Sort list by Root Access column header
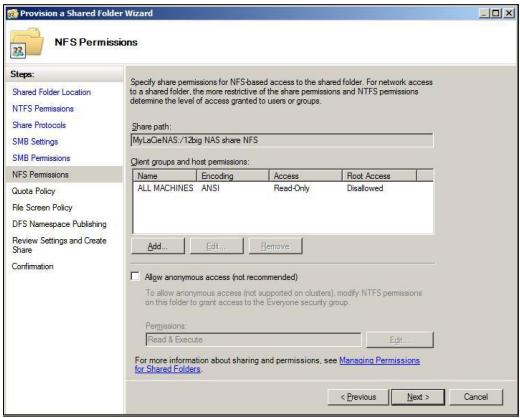The image size is (520, 418). [x=379, y=176]
